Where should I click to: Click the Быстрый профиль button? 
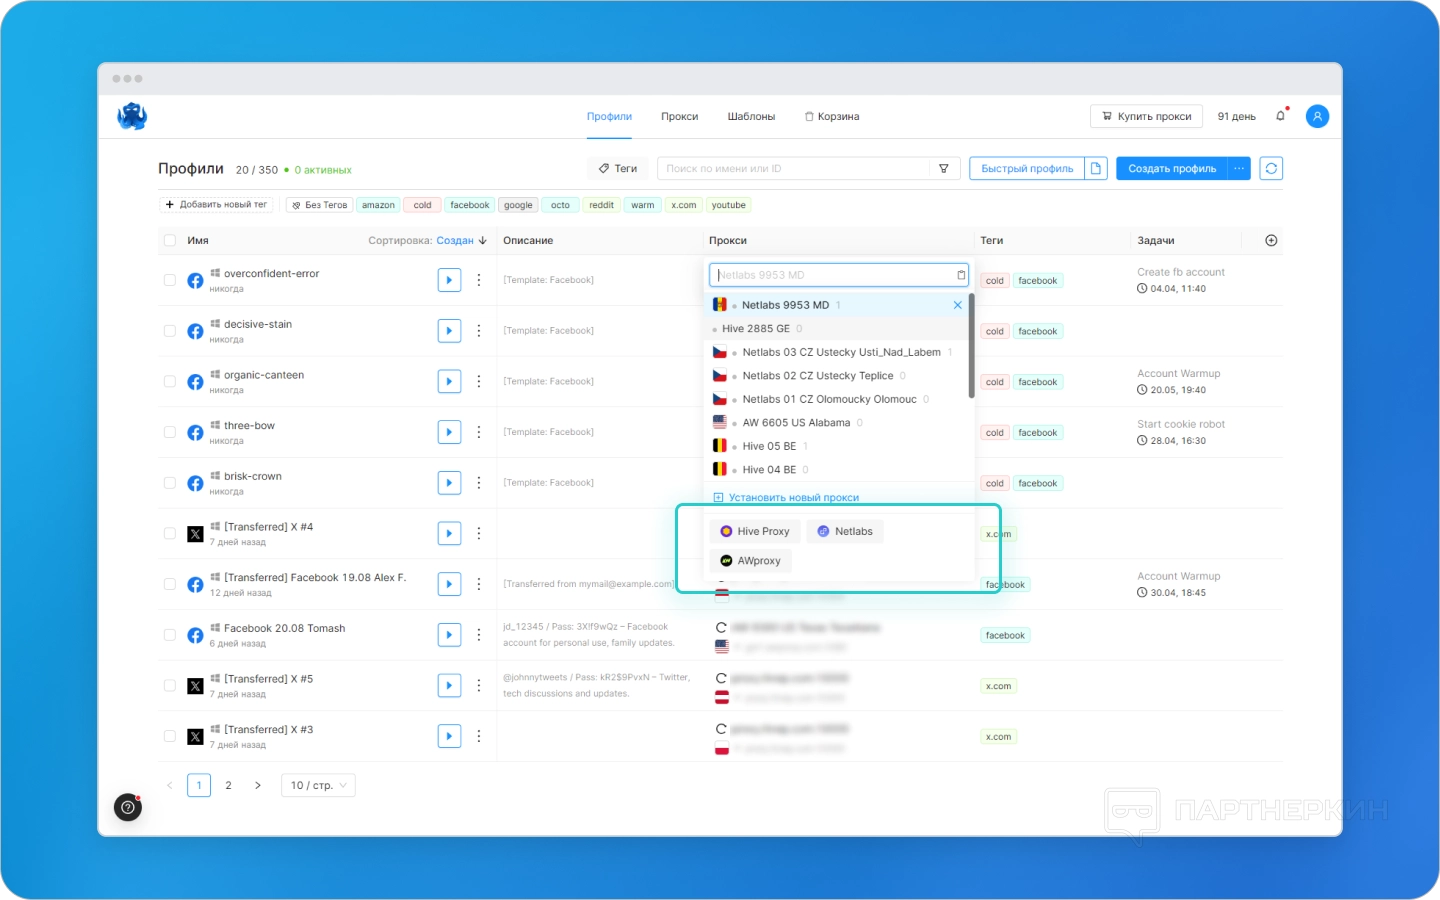(x=1027, y=169)
